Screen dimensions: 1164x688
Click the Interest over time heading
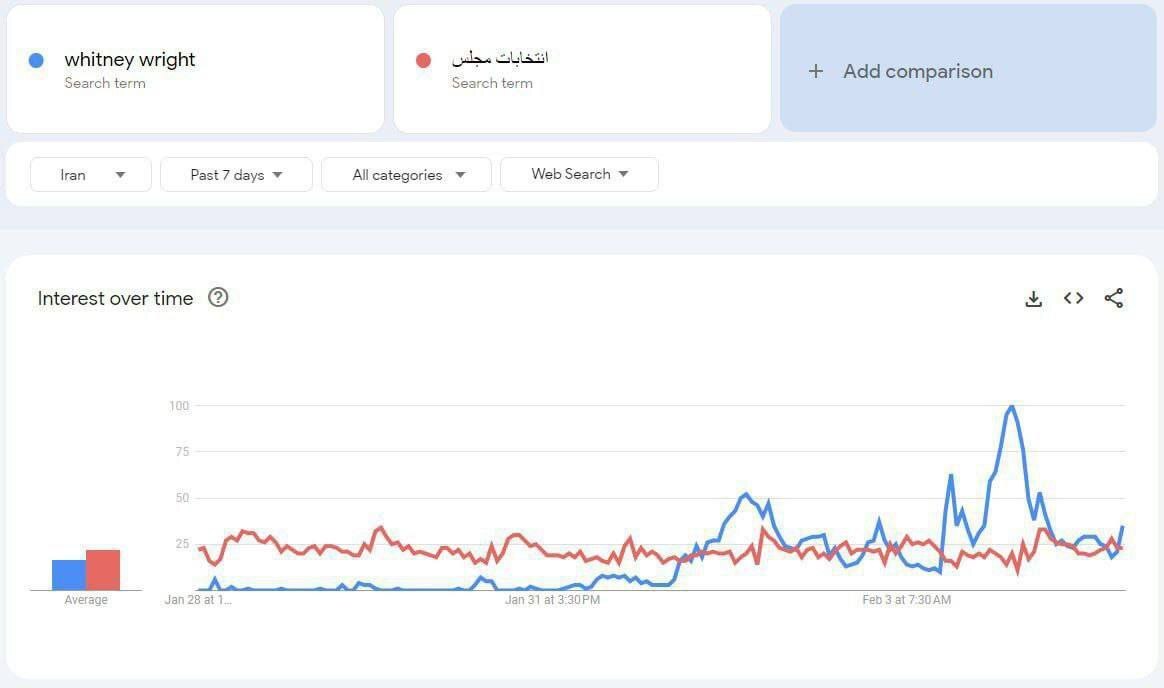115,298
